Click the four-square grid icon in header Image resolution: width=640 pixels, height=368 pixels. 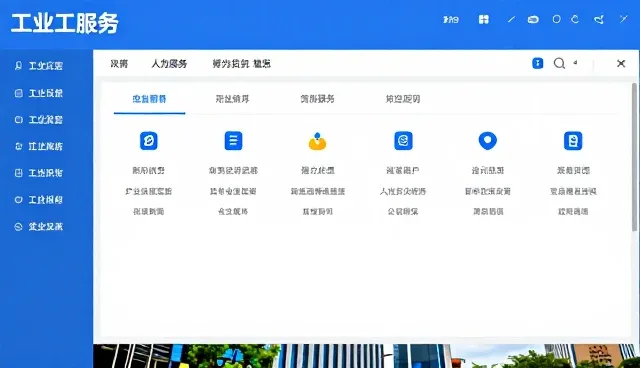tap(484, 20)
